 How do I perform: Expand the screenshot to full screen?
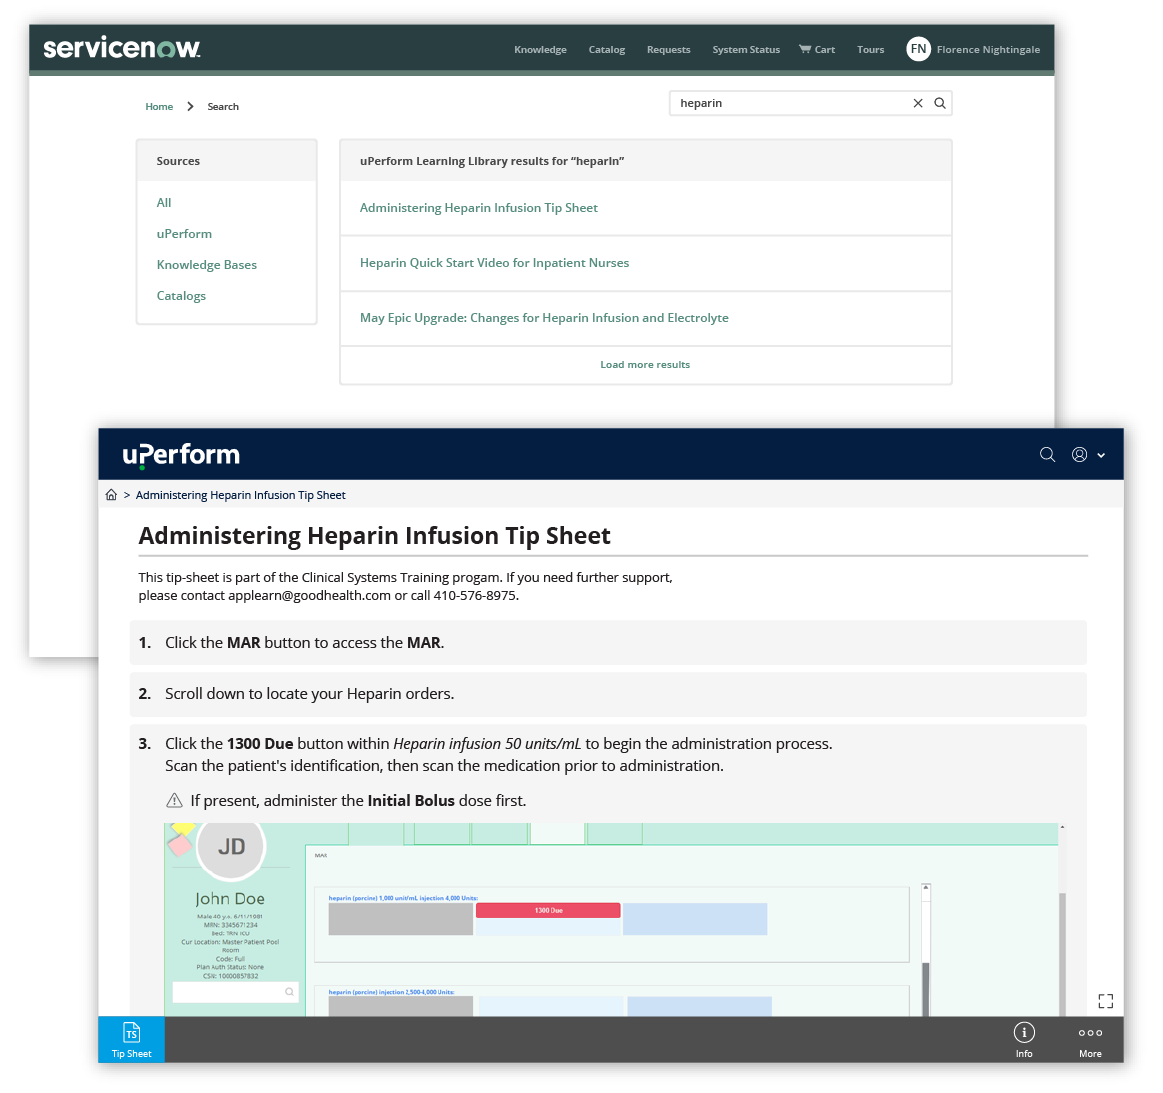(1106, 1001)
